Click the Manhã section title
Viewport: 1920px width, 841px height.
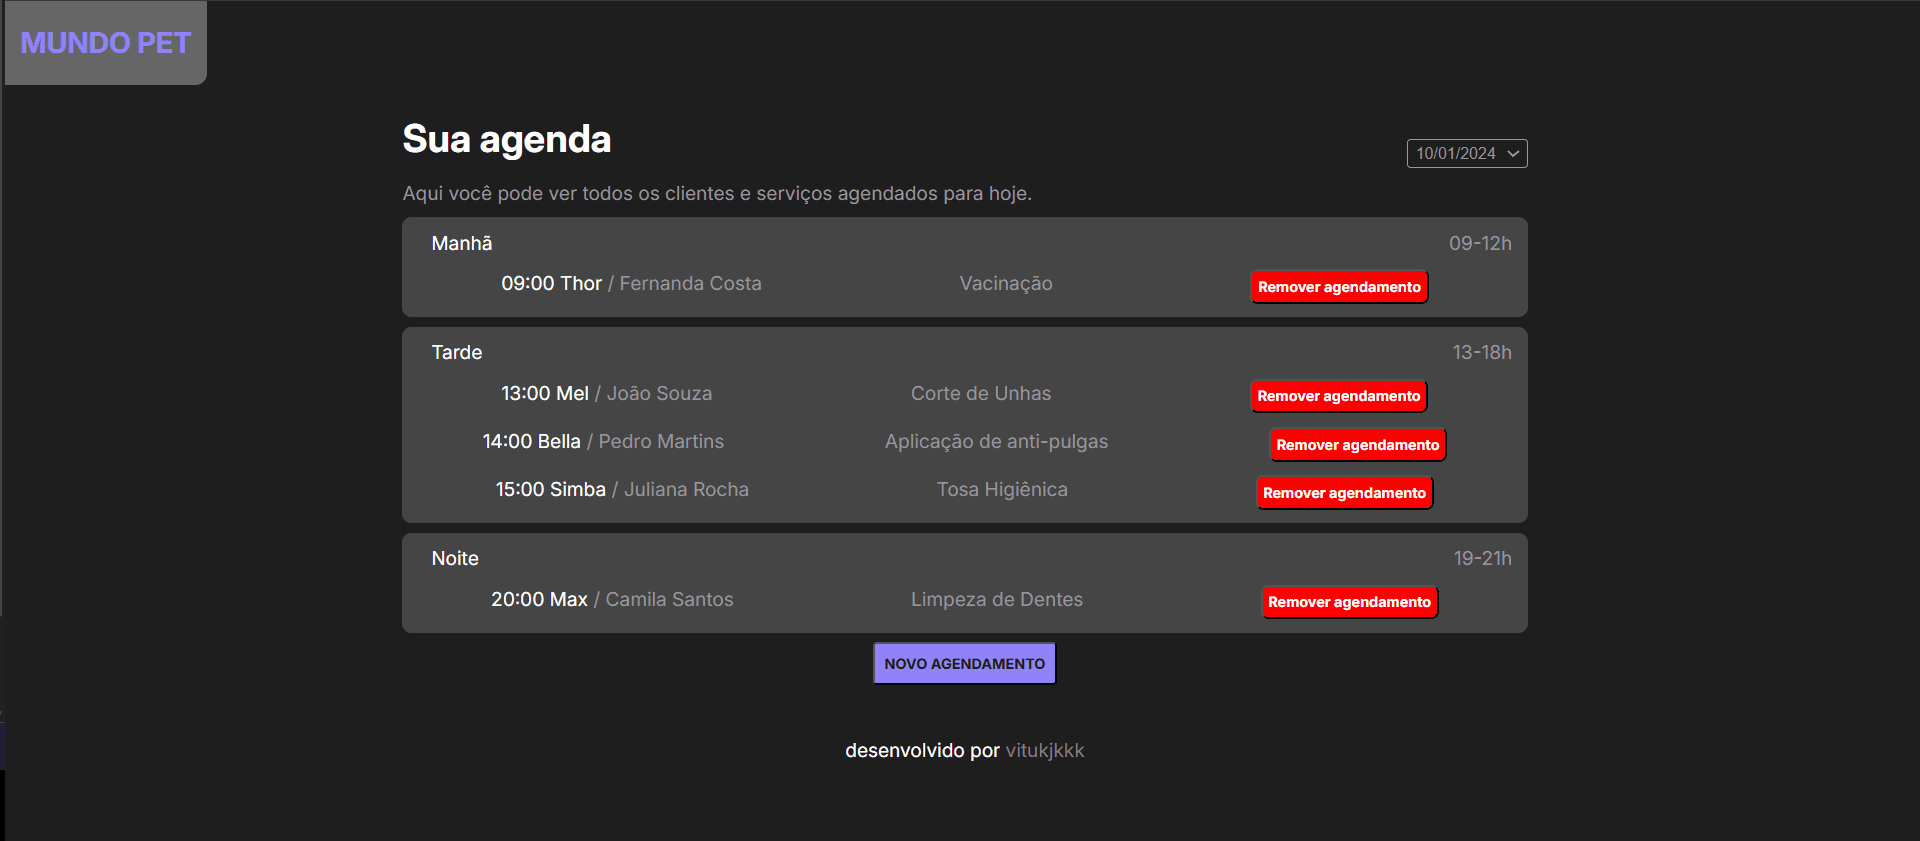click(462, 243)
